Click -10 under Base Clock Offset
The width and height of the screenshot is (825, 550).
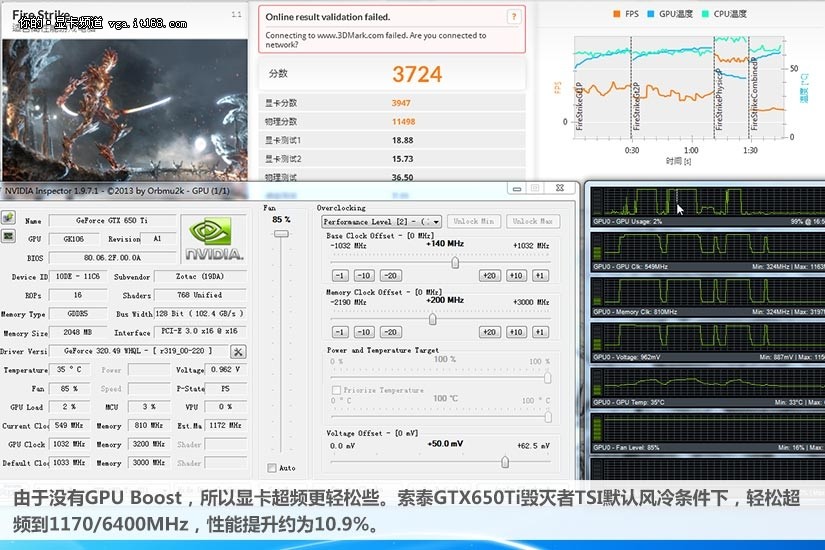coord(364,275)
